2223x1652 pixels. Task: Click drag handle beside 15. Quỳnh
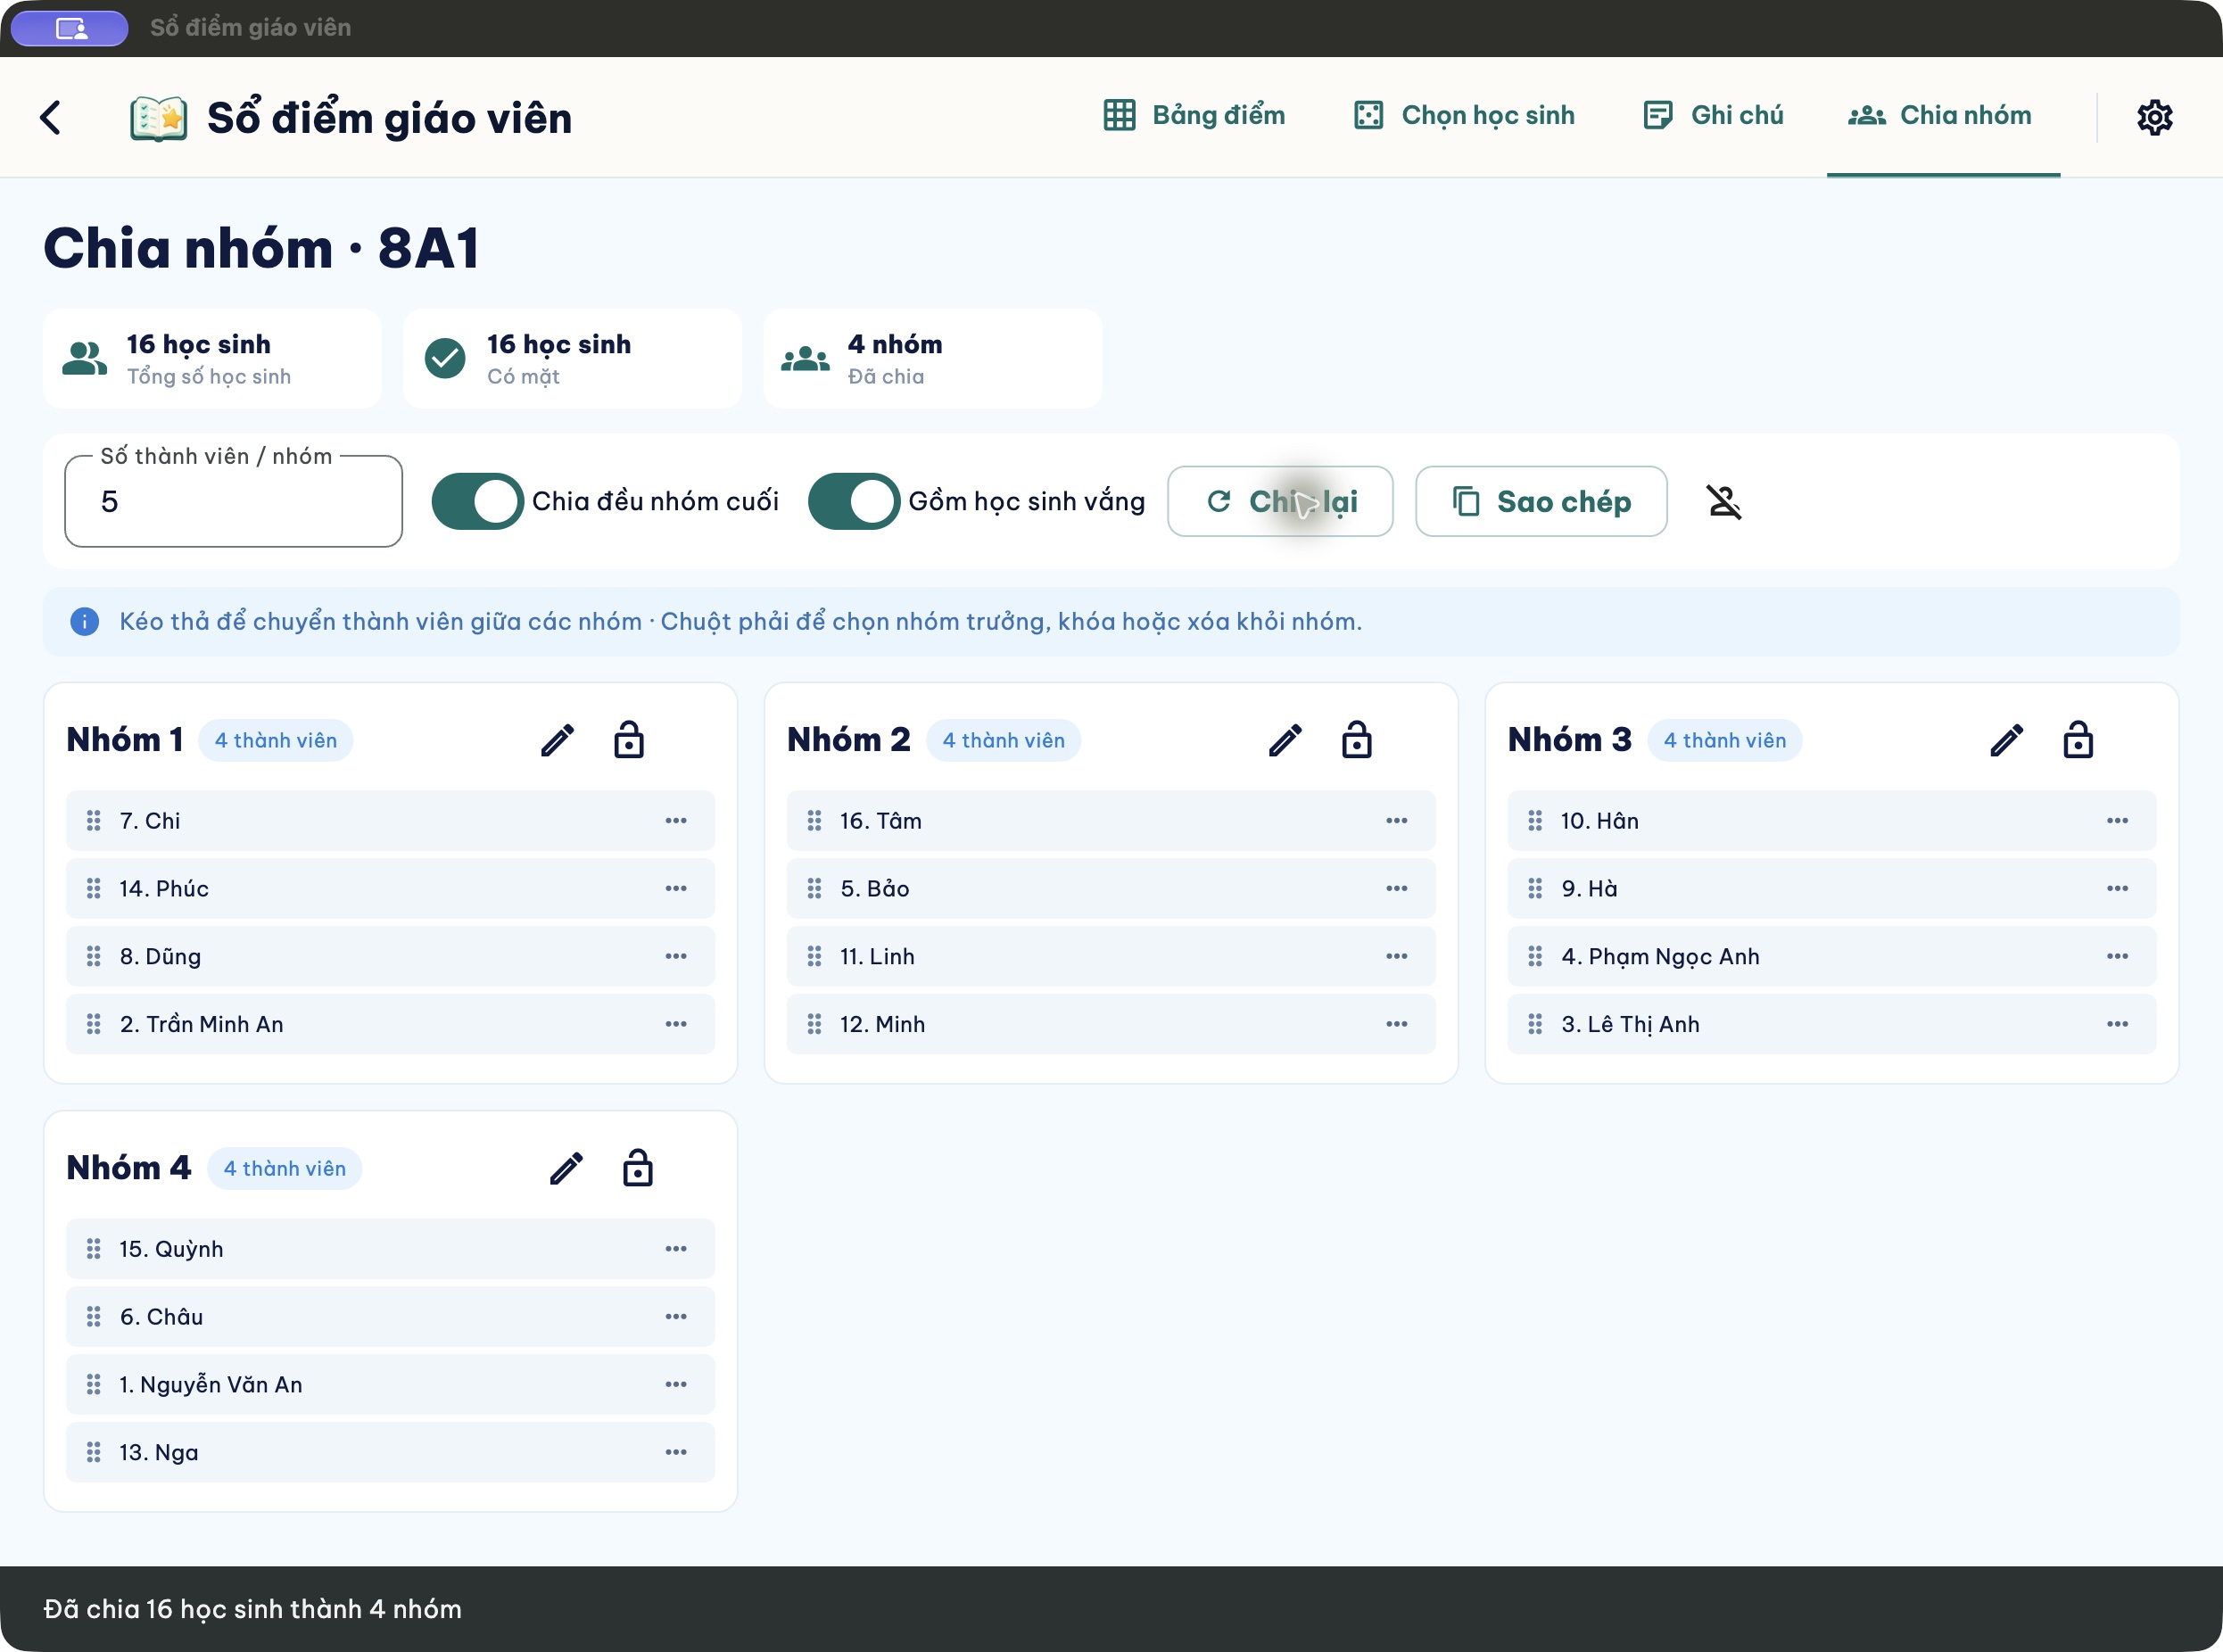93,1249
